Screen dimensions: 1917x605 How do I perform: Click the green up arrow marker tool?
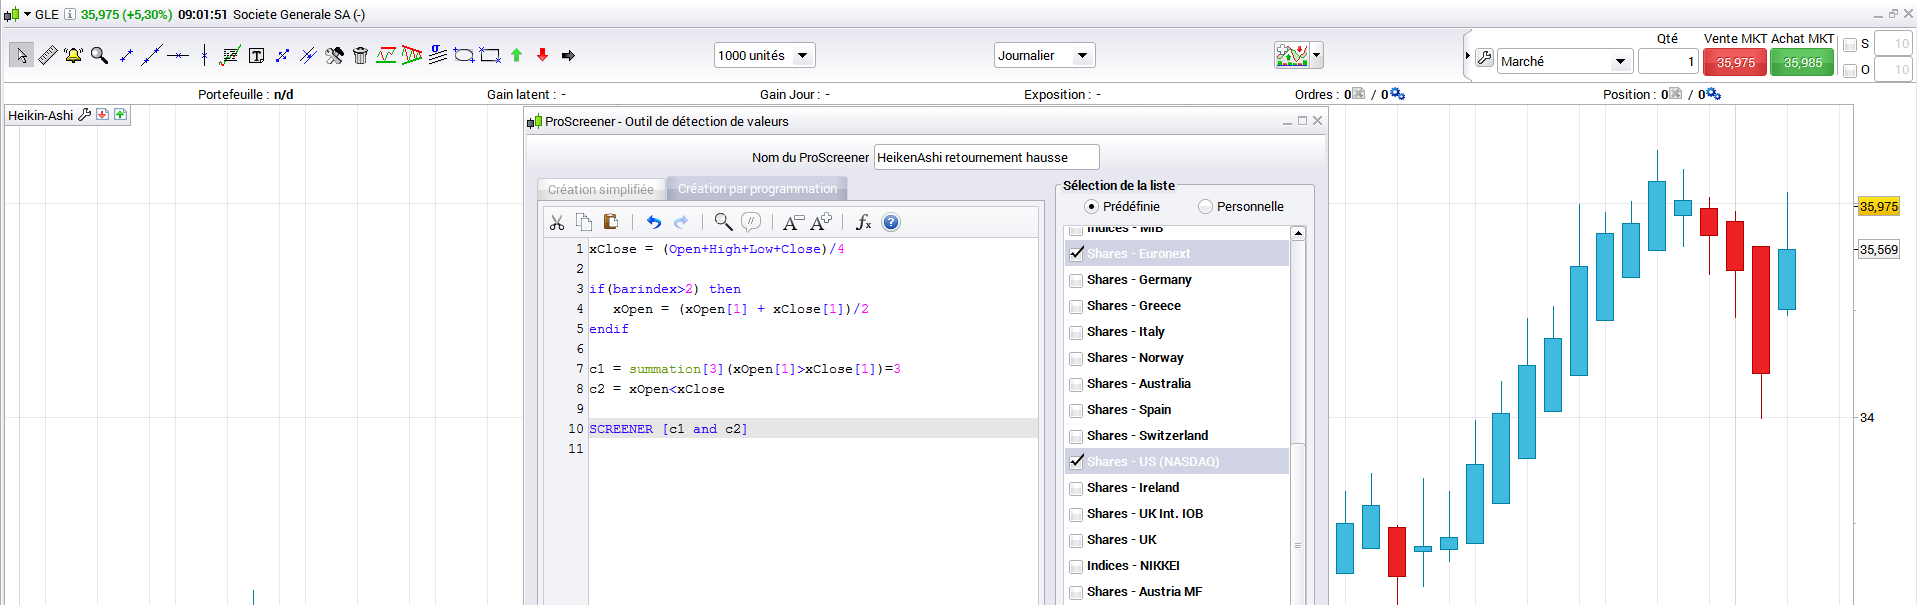tap(516, 56)
